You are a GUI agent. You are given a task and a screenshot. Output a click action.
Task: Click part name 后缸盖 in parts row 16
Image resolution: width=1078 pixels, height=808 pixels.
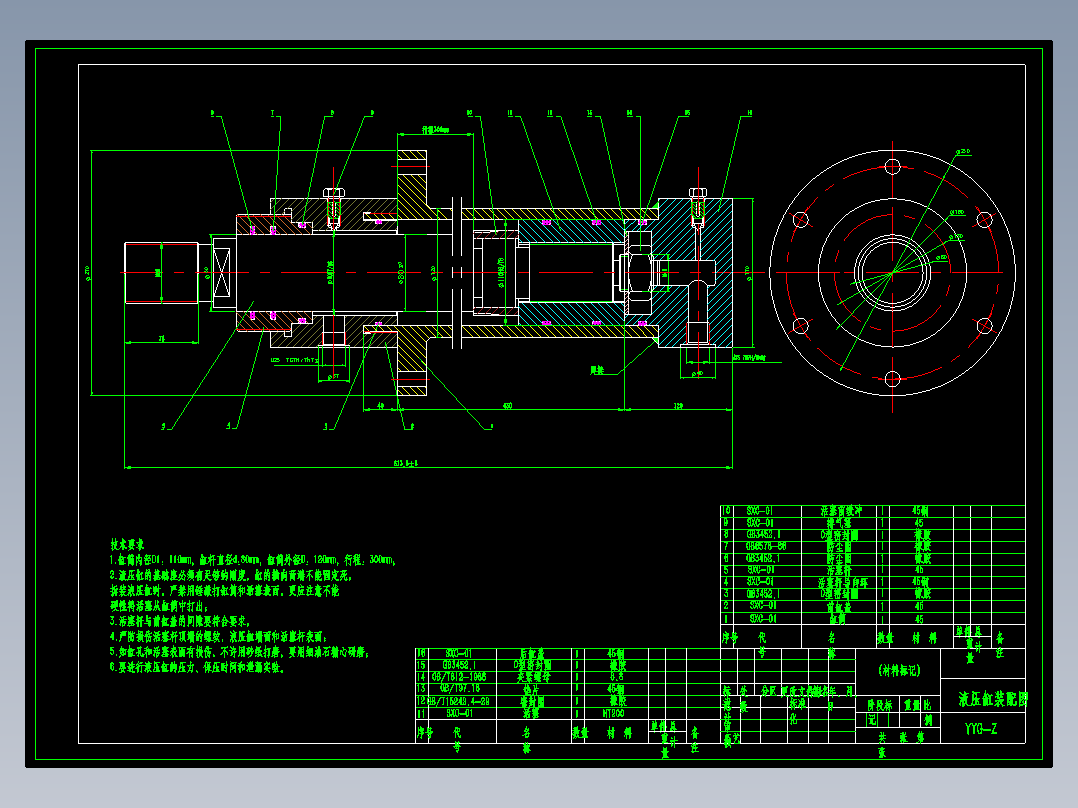[531, 653]
